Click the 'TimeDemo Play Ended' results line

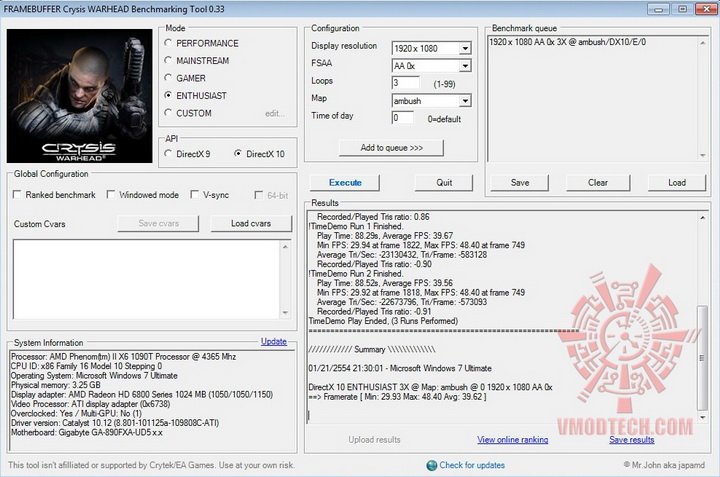point(383,321)
